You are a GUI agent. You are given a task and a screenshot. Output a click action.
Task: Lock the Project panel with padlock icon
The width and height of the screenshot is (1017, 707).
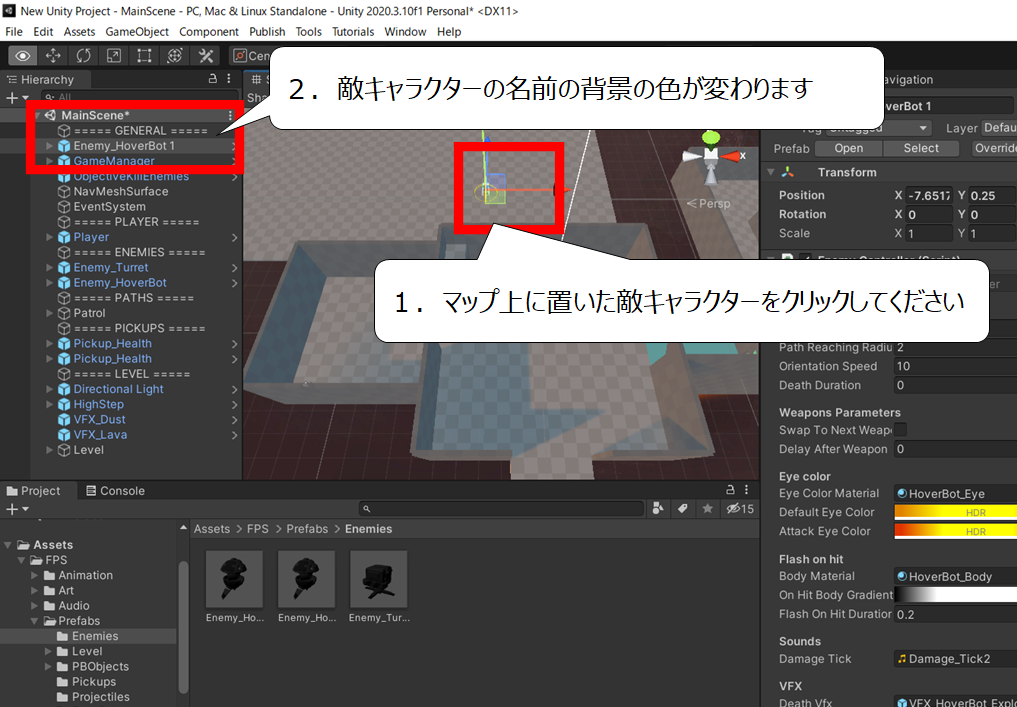coord(730,490)
